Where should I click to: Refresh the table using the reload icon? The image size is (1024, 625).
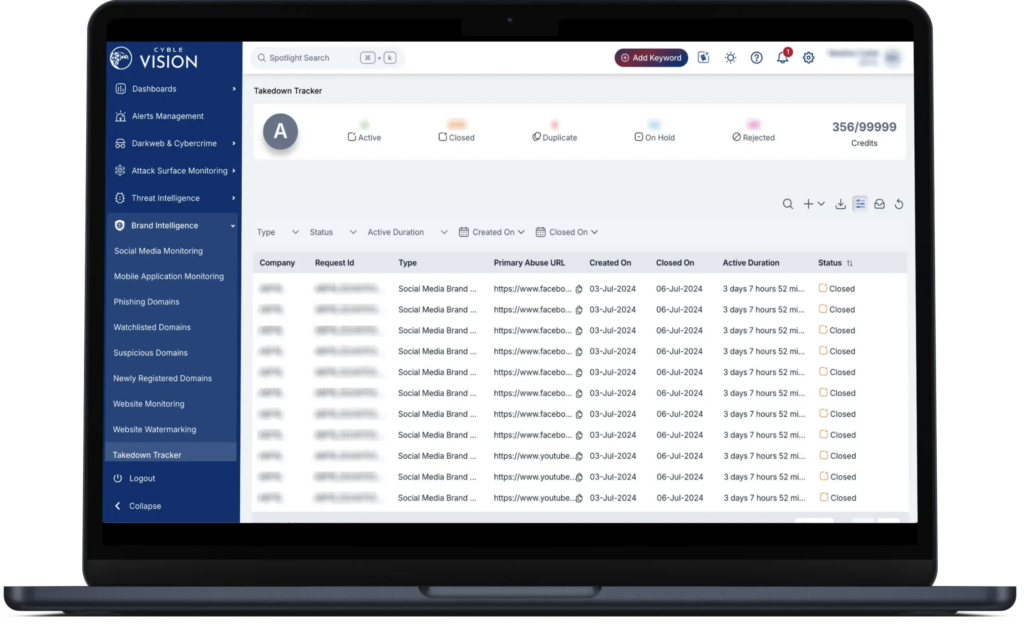tap(899, 203)
